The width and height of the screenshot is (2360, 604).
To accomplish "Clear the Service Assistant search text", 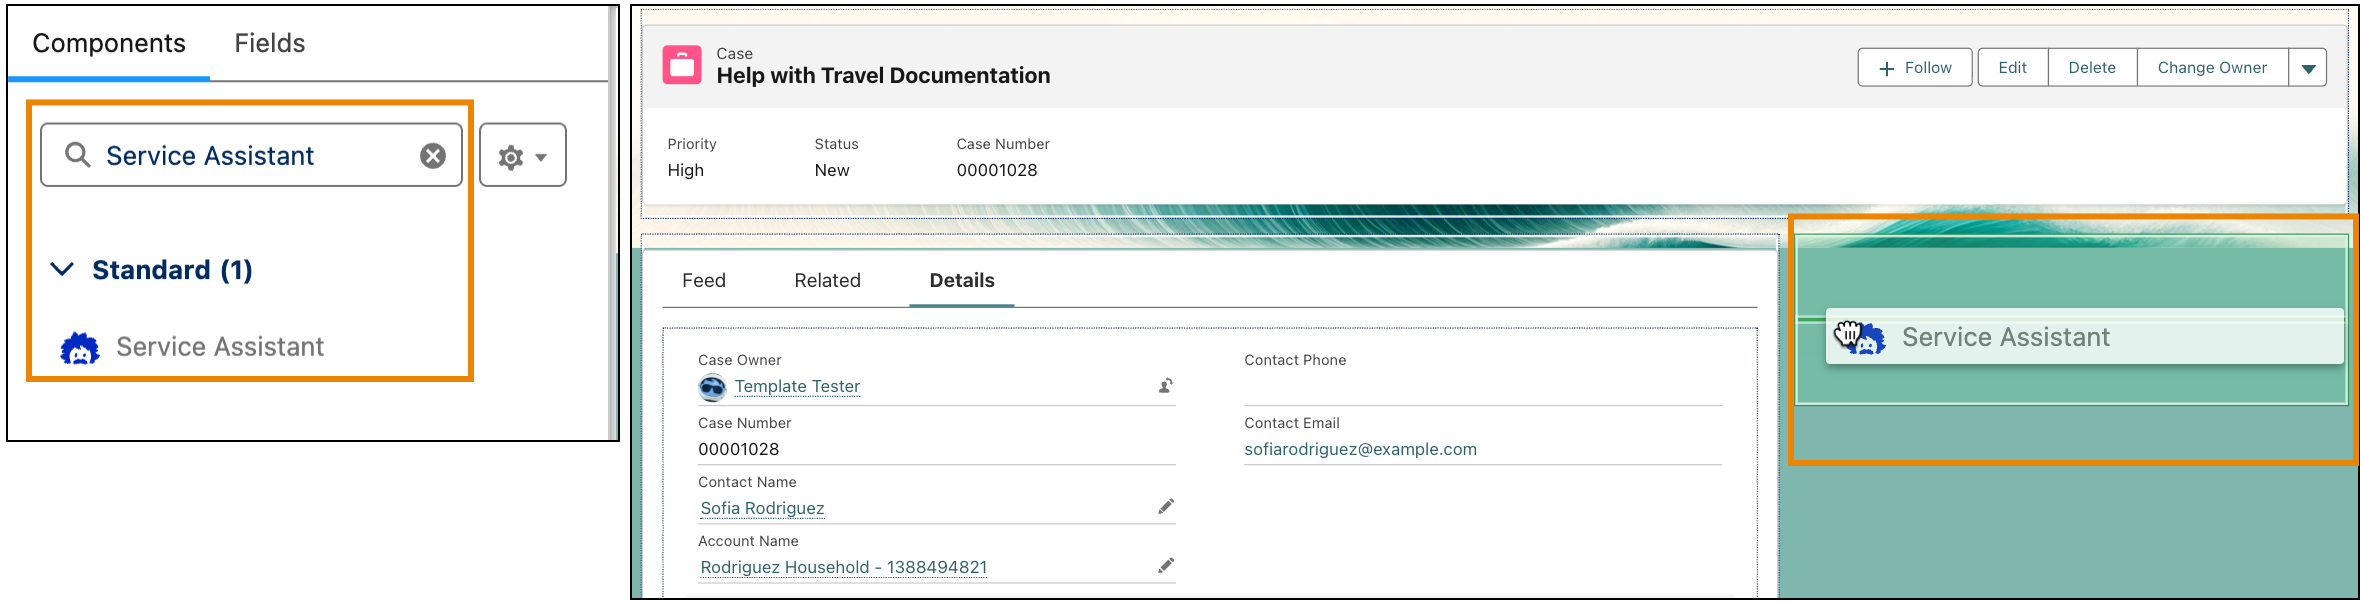I will pos(432,156).
